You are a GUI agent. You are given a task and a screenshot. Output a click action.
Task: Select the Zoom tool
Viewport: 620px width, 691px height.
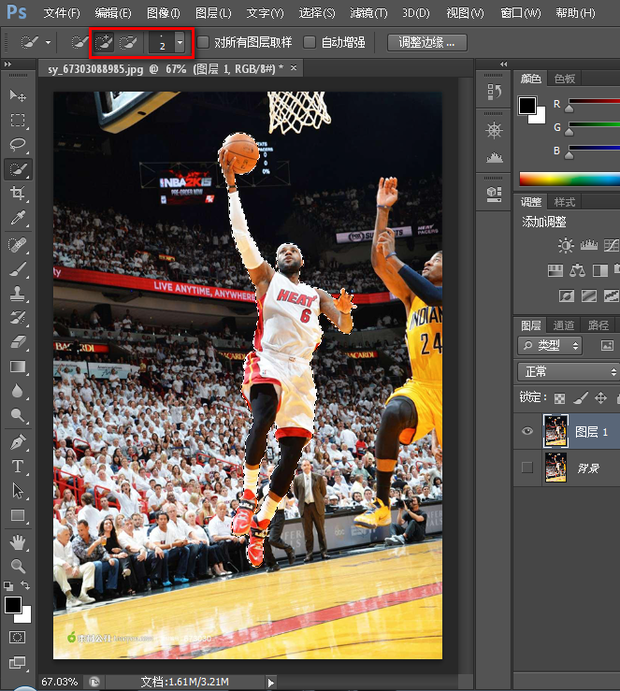point(18,566)
